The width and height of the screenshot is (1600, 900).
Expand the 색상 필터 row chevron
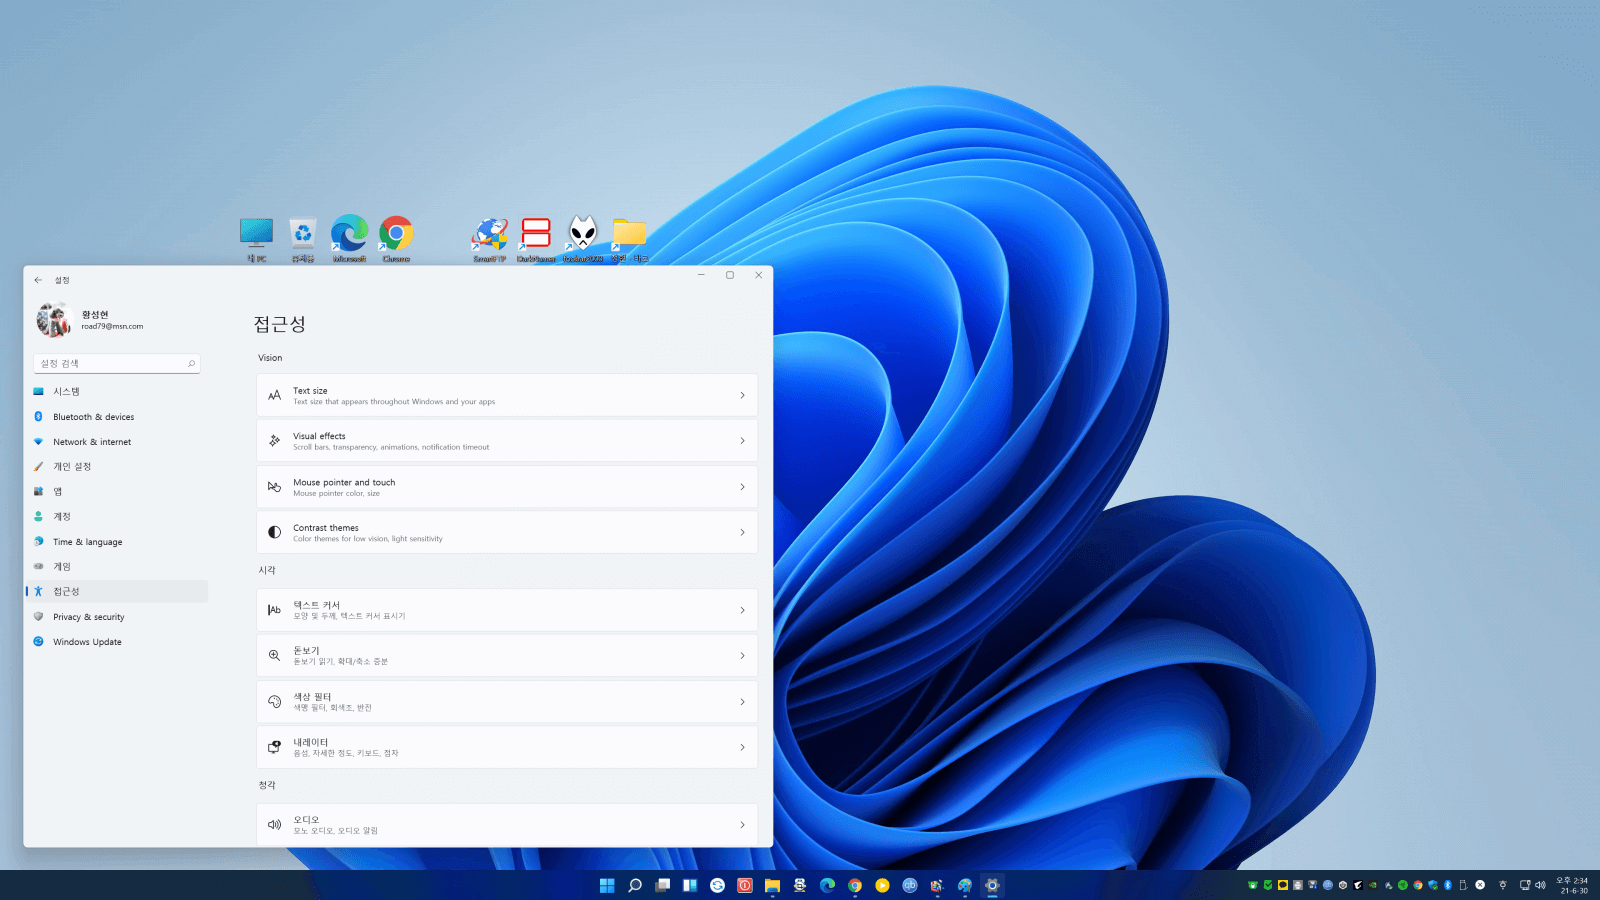[742, 702]
